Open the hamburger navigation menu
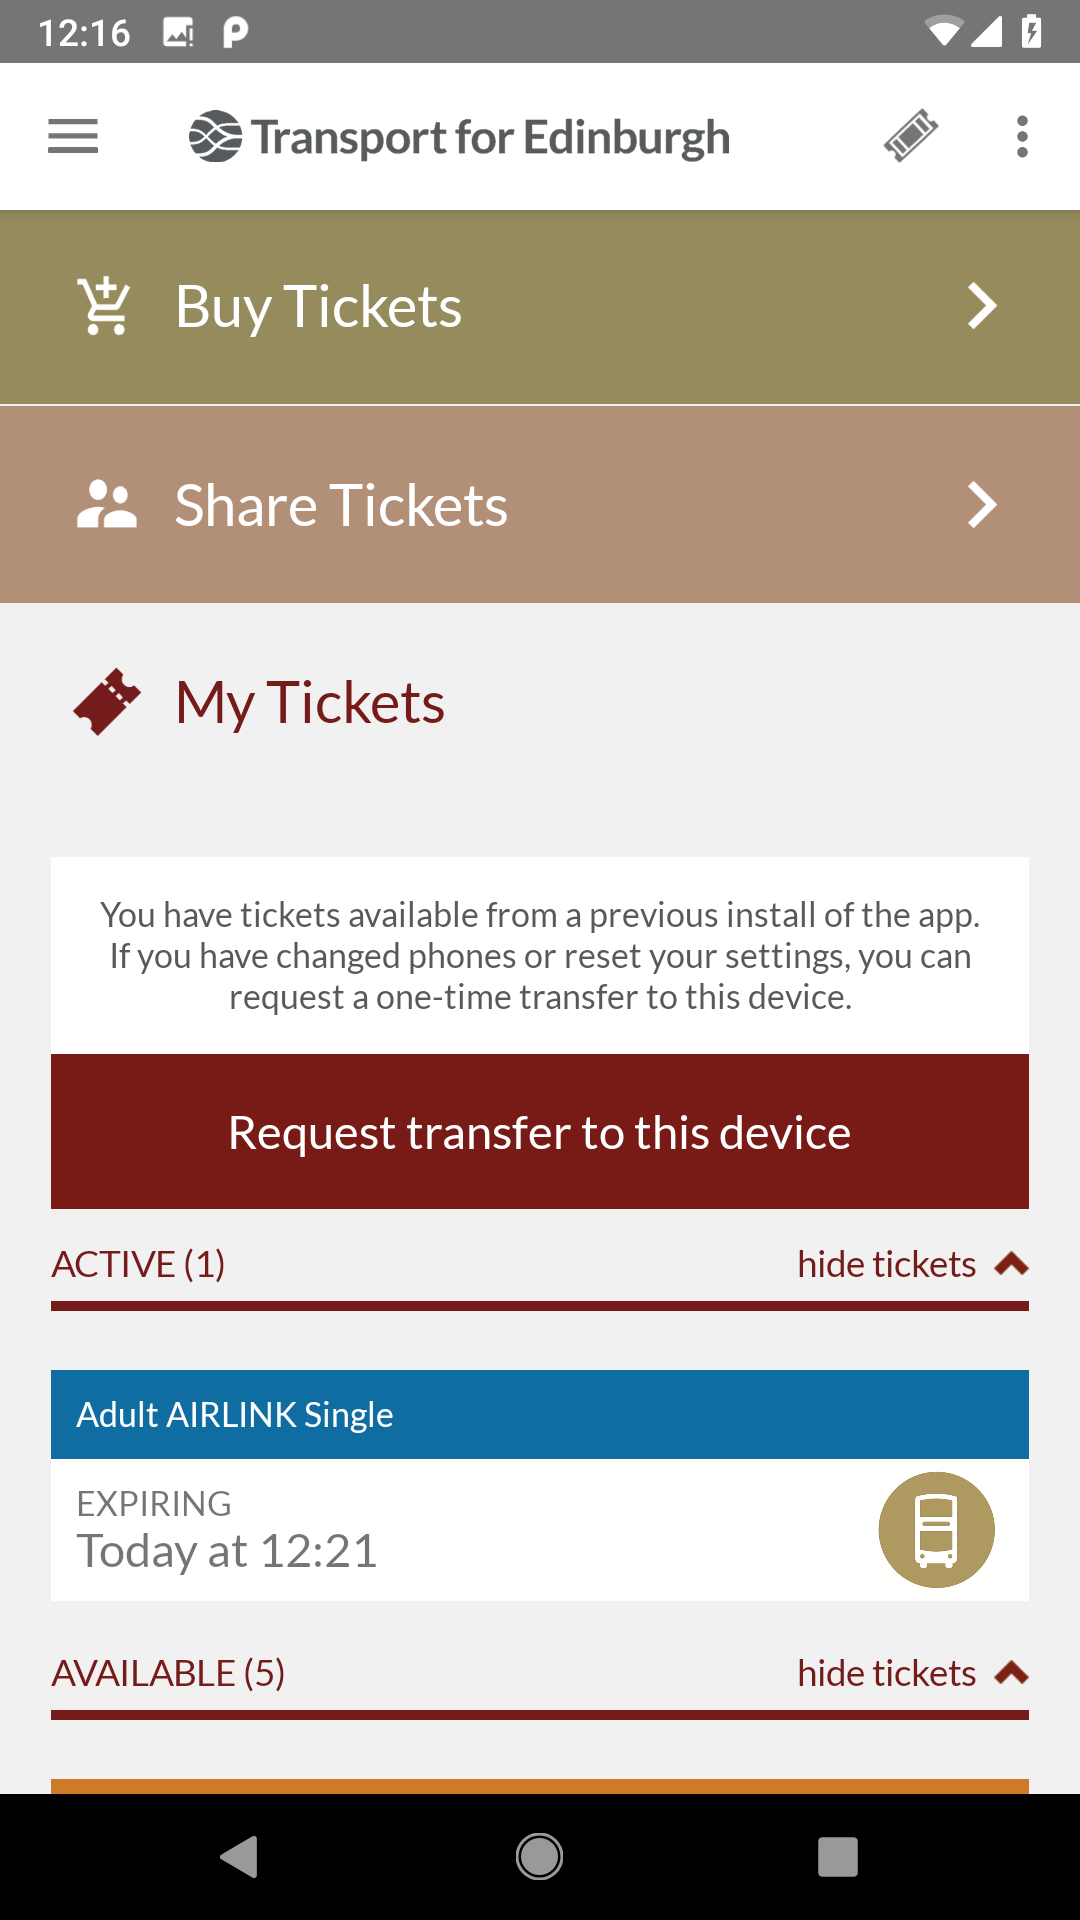The height and width of the screenshot is (1920, 1080). [73, 136]
